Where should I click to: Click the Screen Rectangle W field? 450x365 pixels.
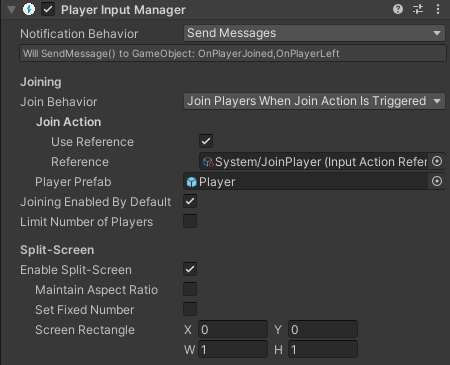click(x=233, y=349)
